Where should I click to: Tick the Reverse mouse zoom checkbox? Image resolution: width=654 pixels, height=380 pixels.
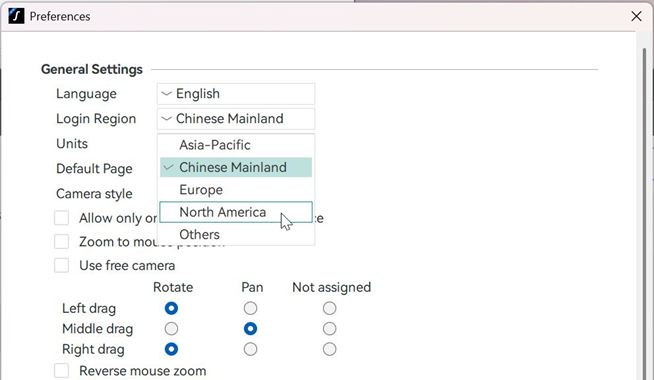61,370
